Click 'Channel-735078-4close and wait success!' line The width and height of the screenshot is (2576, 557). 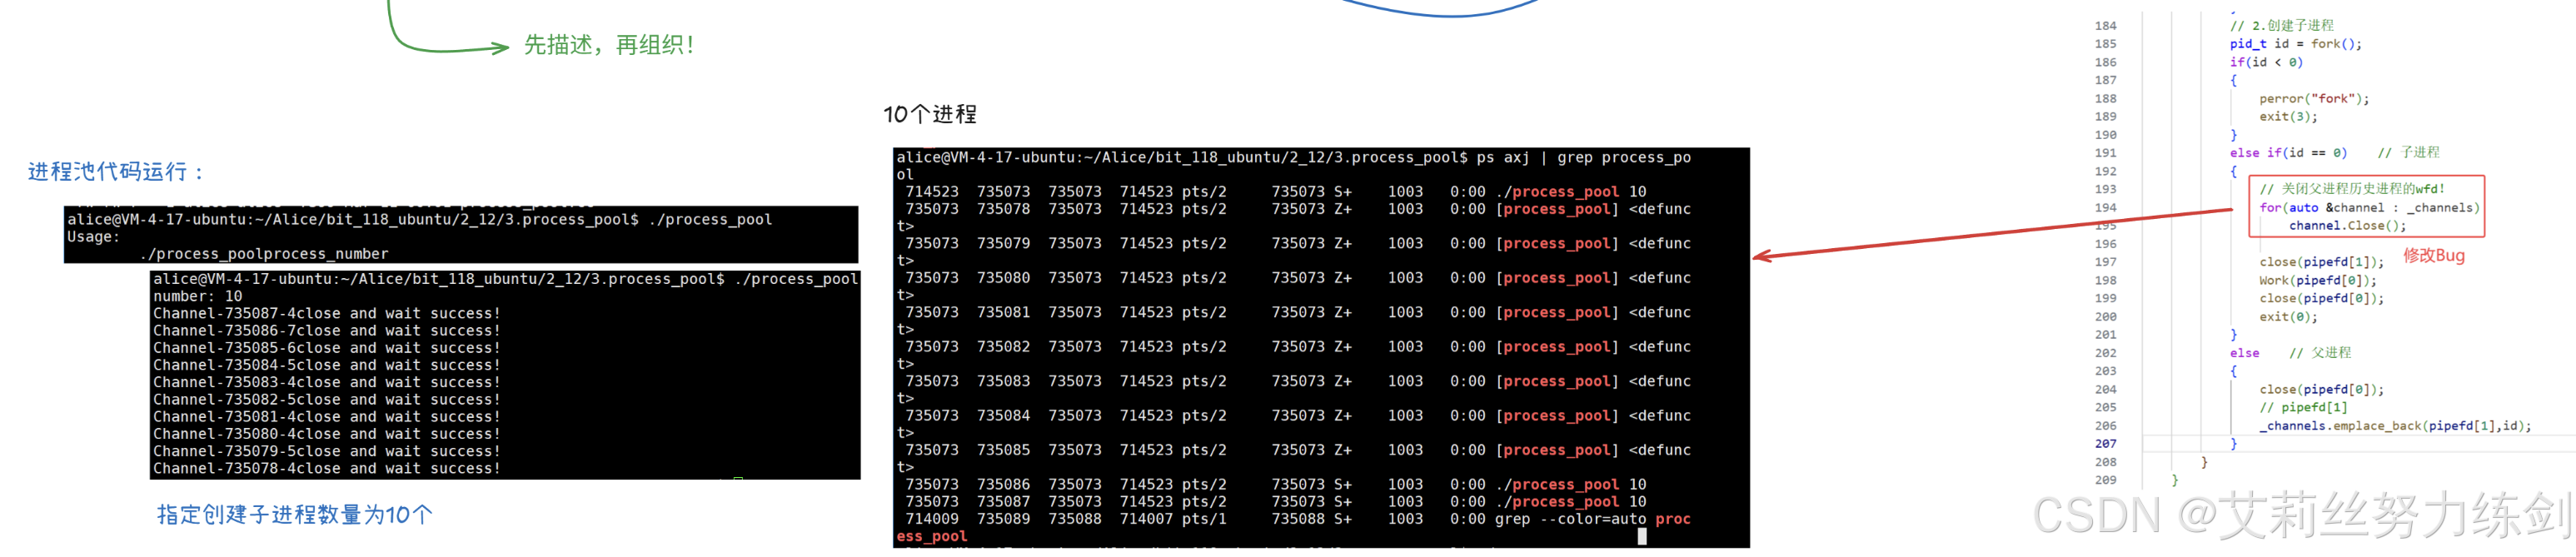pyautogui.click(x=327, y=468)
